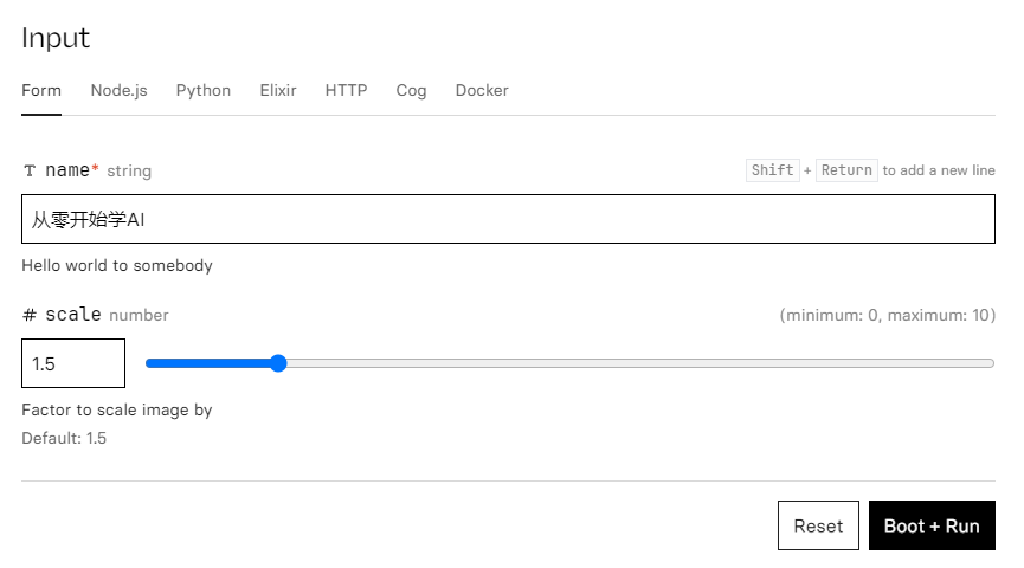This screenshot has width=1024, height=568.
Task: Click the Input section heading
Action: [x=56, y=38]
